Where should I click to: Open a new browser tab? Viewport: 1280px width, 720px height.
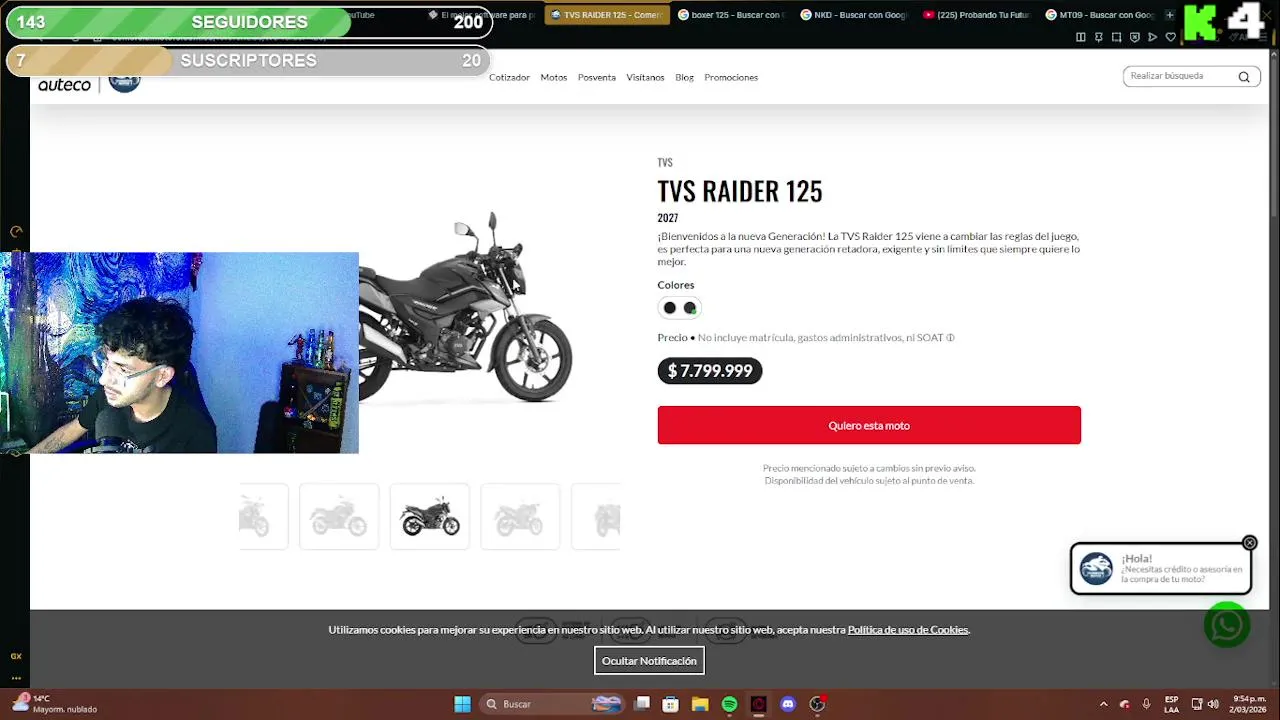tap(1169, 15)
